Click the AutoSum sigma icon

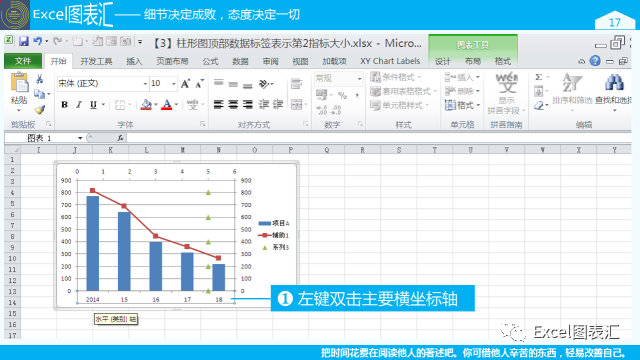point(539,77)
